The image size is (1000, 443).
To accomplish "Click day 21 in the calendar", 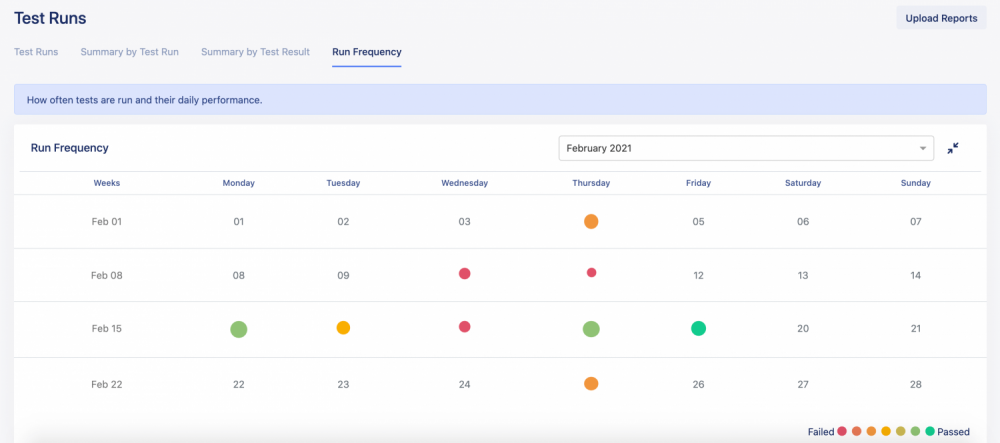I will click(916, 329).
